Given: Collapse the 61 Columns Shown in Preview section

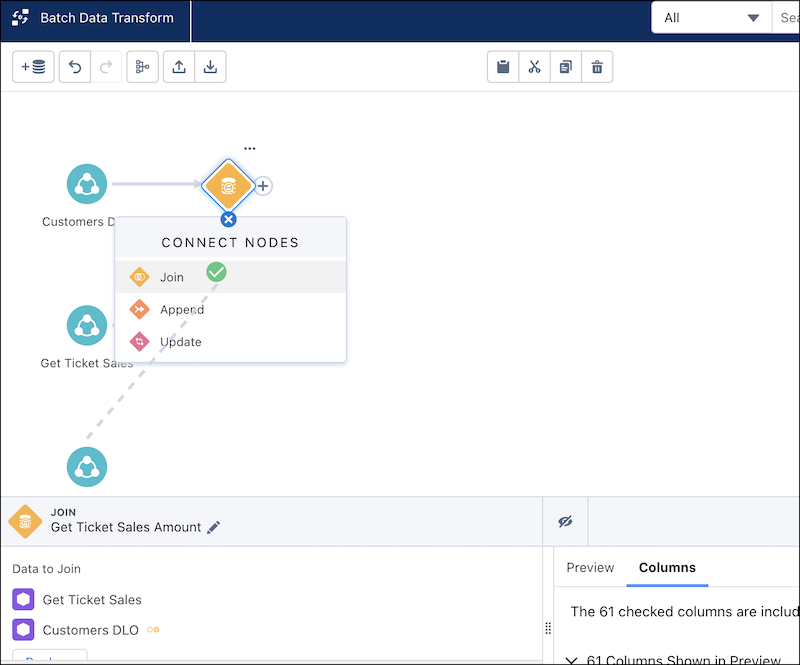Looking at the screenshot, I should click(571, 659).
